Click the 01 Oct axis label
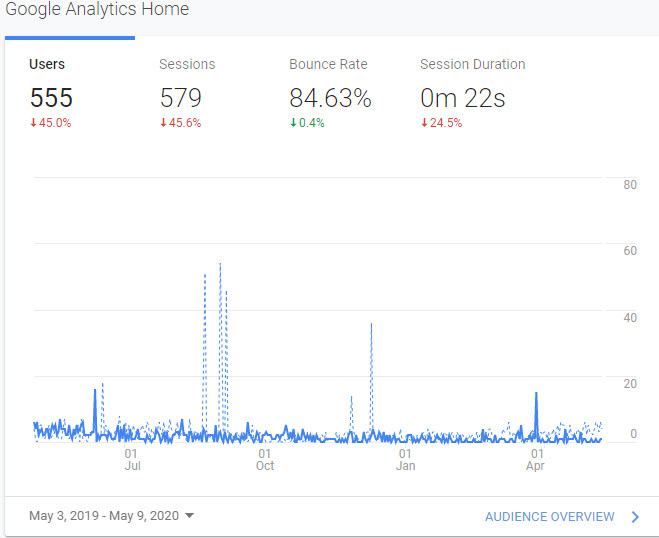Viewport: 659px width, 538px height. tap(265, 459)
